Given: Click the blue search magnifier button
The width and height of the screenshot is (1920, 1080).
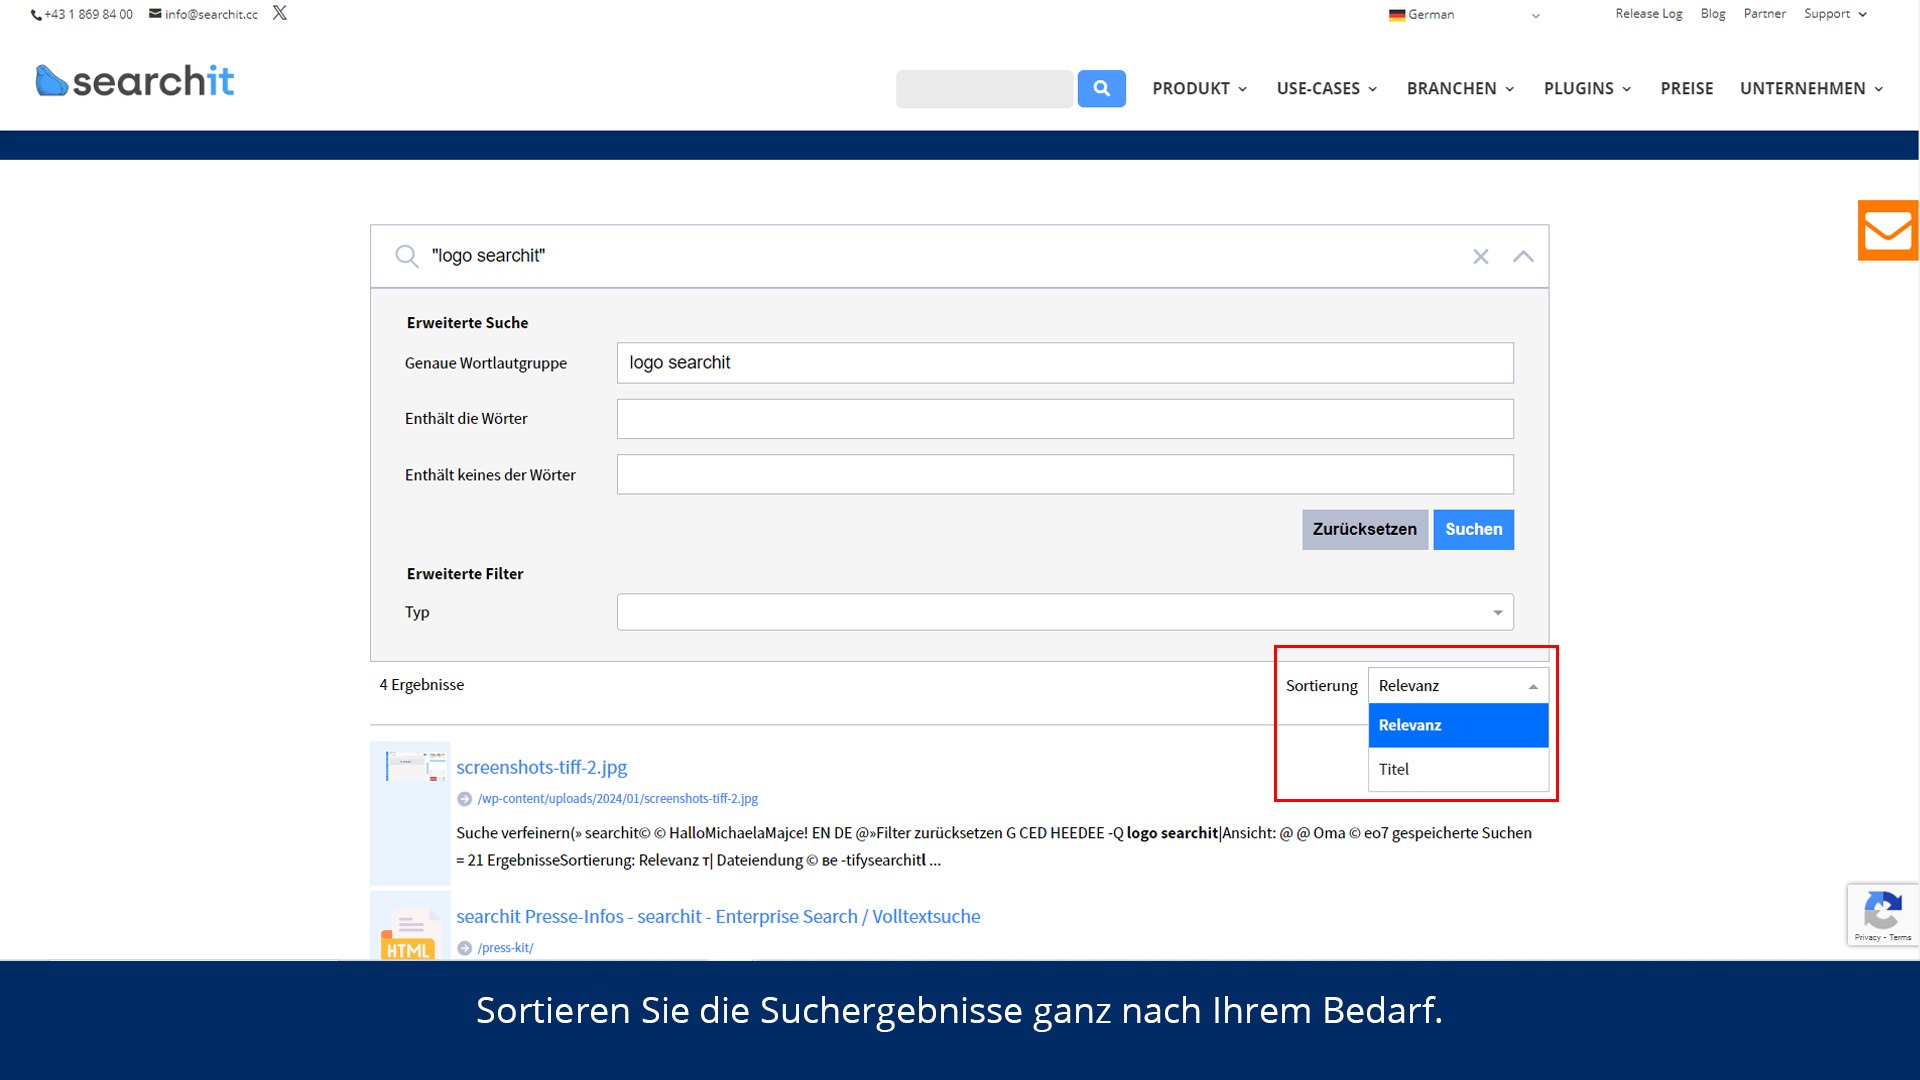Looking at the screenshot, I should pos(1101,89).
